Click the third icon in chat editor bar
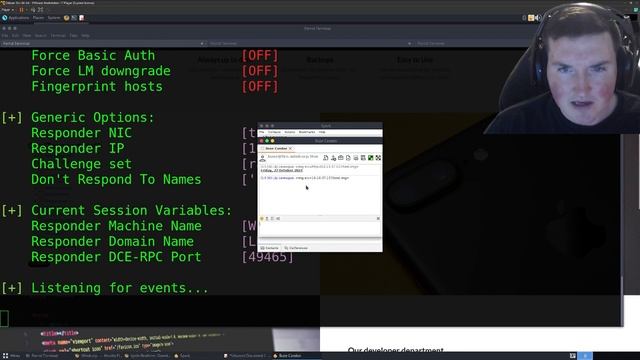Image resolution: width=640 pixels, height=360 pixels. [272, 219]
